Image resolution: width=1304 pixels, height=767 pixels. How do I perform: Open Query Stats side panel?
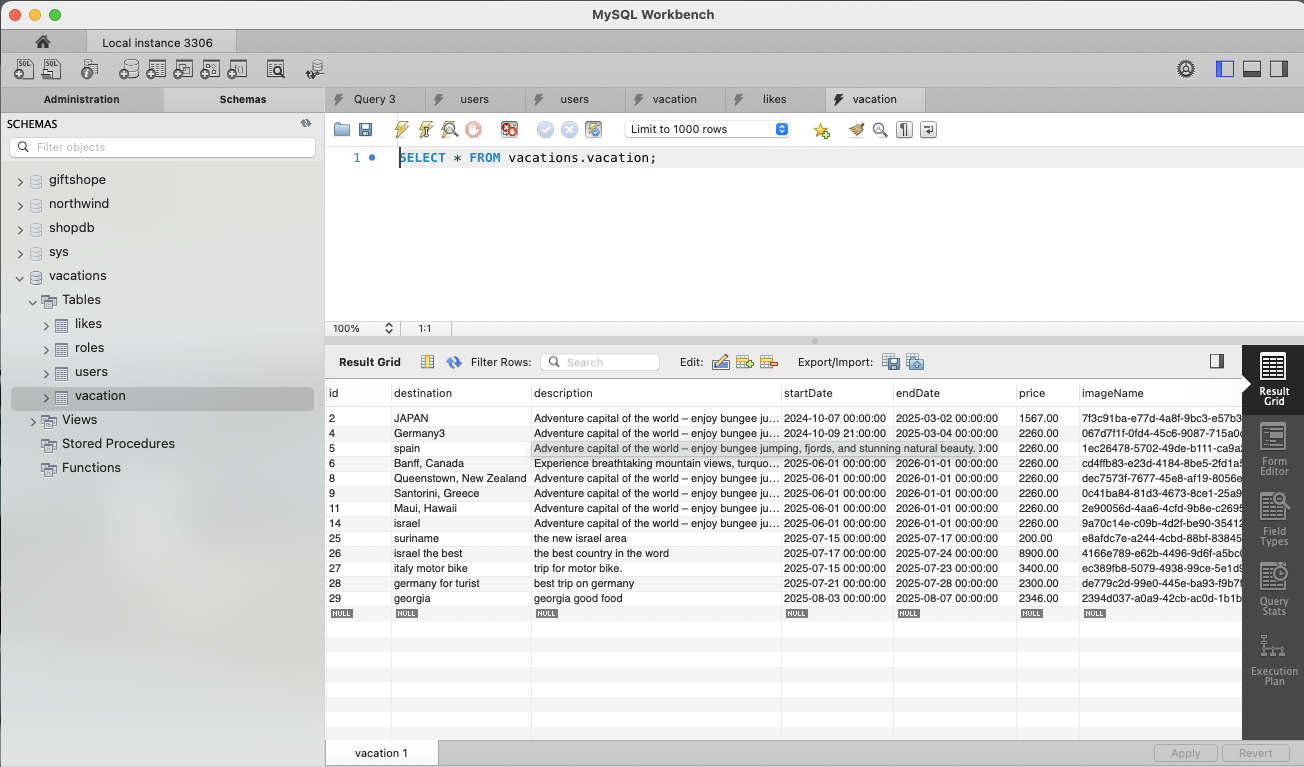click(1273, 589)
